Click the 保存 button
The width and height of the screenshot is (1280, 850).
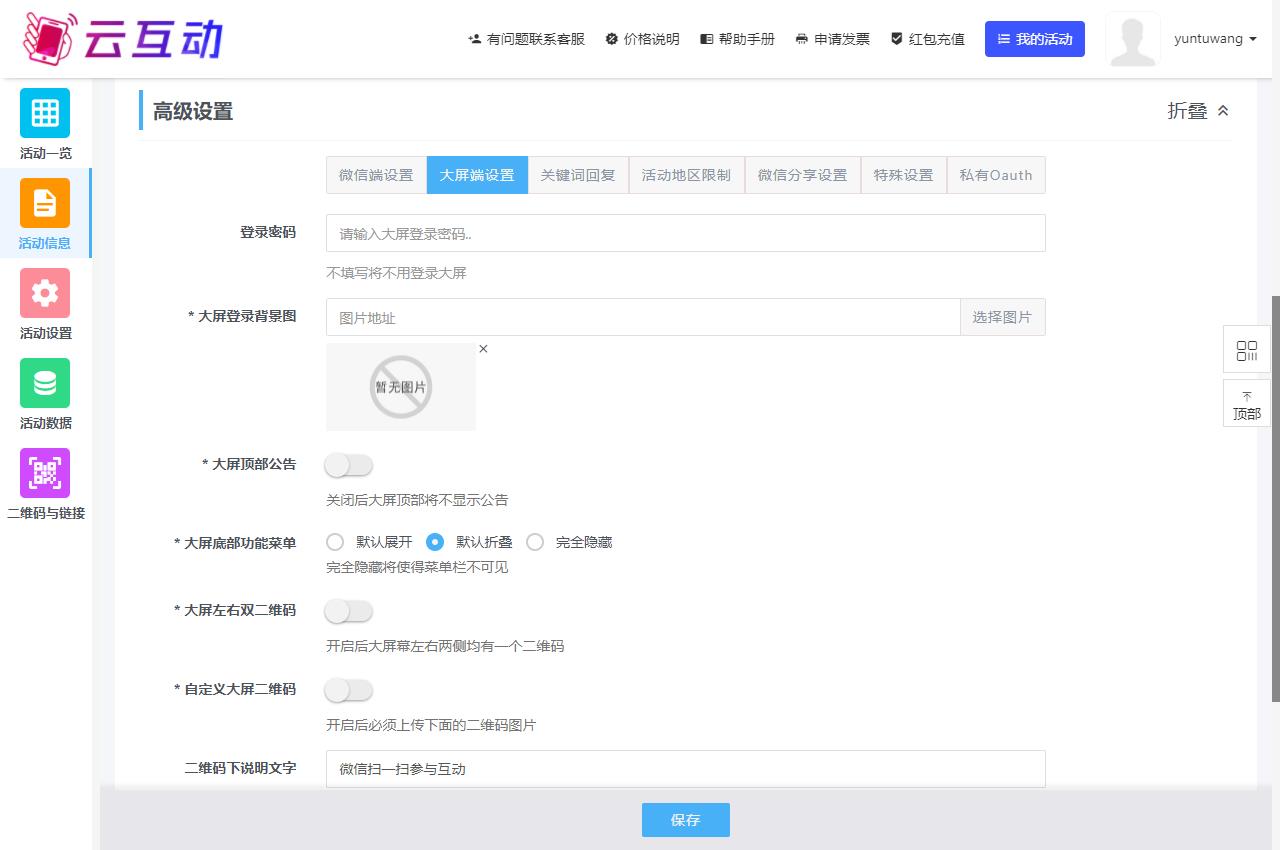click(x=685, y=820)
